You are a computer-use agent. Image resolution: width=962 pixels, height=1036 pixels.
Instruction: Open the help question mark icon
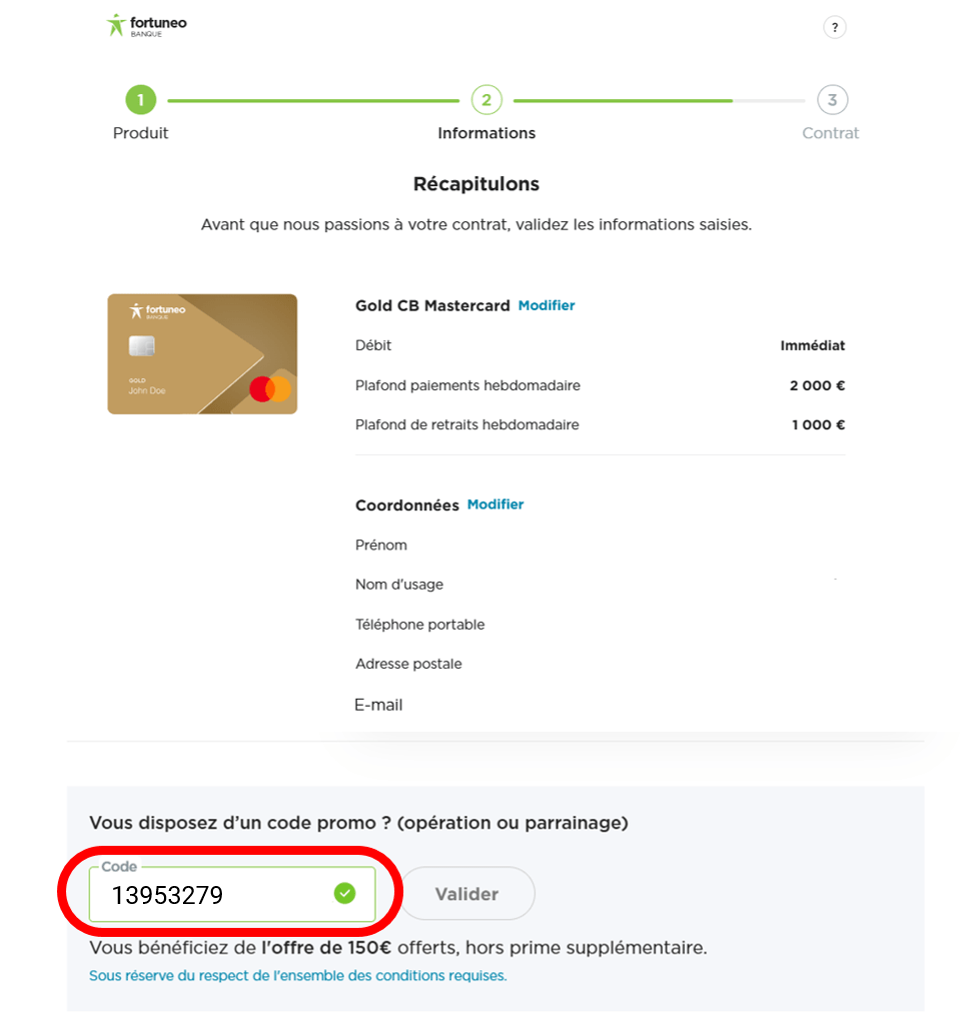[x=835, y=27]
